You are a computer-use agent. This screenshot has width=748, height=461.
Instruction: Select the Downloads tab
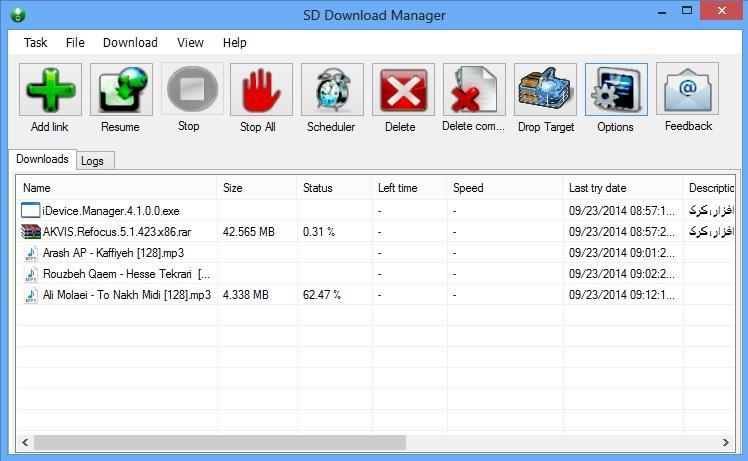pyautogui.click(x=42, y=159)
